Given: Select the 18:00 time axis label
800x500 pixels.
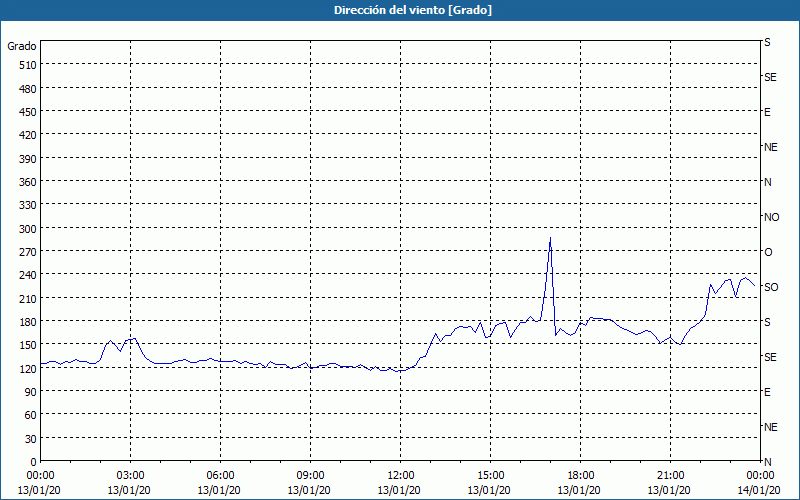Looking at the screenshot, I should point(581,476).
